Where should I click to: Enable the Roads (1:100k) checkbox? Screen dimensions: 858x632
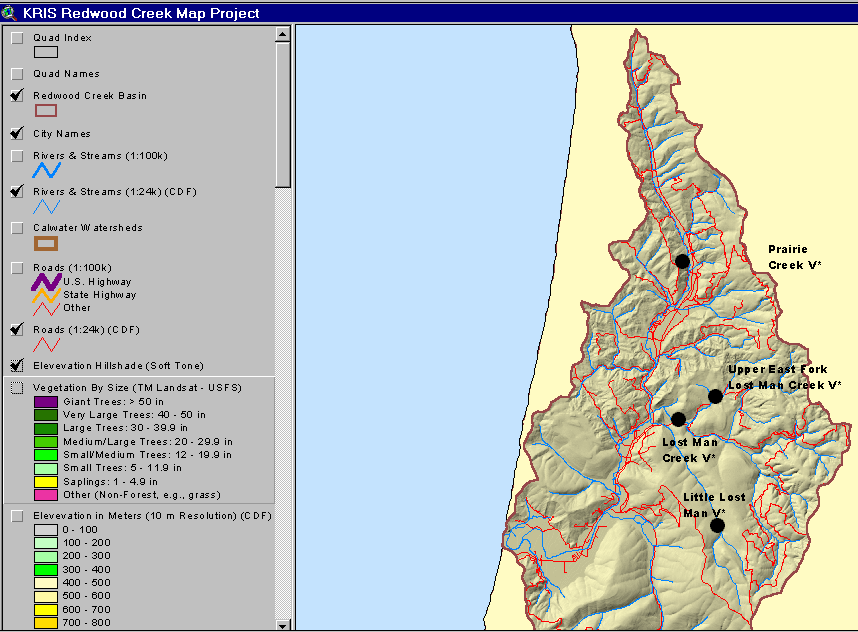(x=18, y=268)
